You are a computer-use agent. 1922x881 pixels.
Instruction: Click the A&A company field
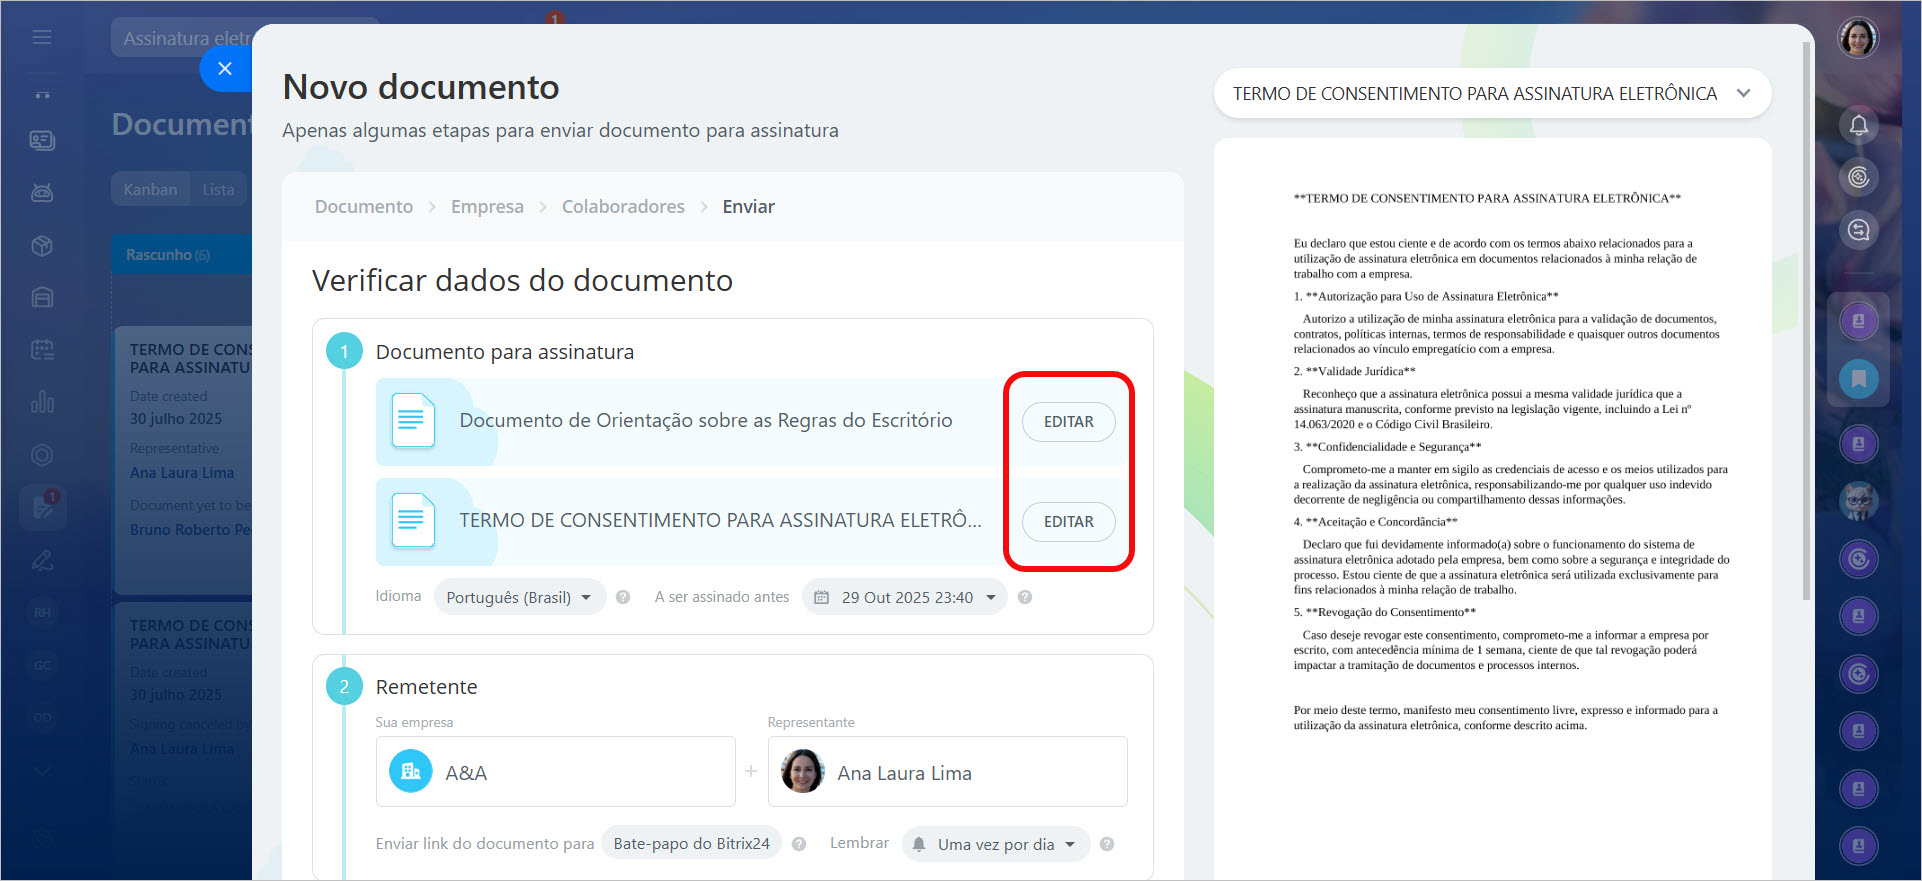coord(555,772)
